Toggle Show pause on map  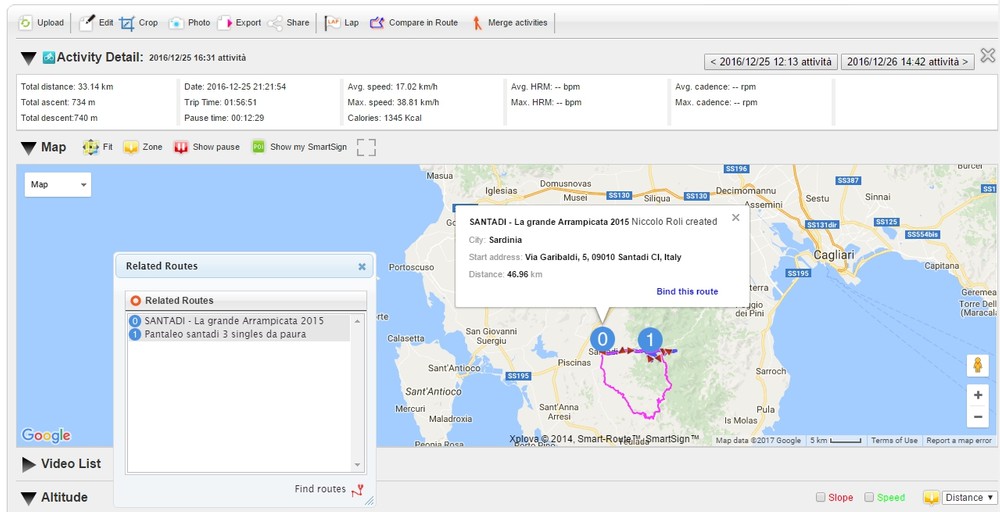(x=207, y=147)
